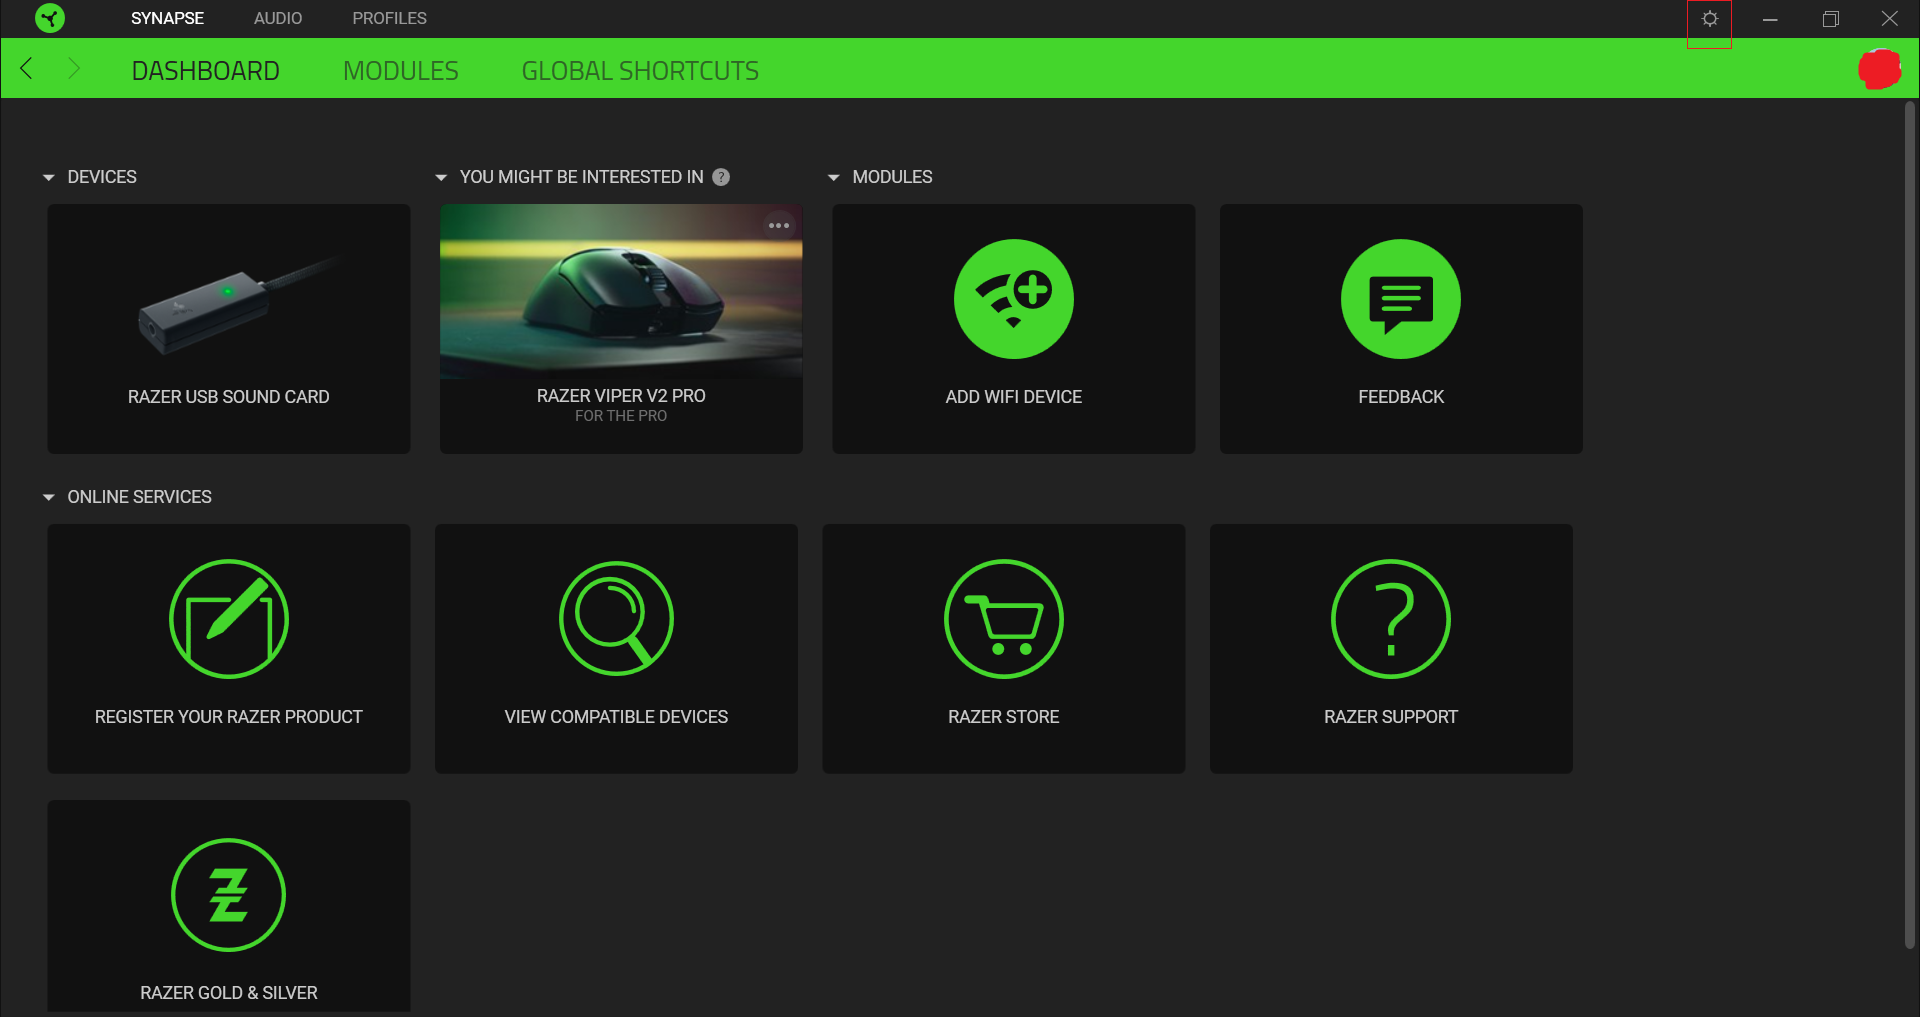
Task: Open the Profiles top tab
Action: coord(389,18)
